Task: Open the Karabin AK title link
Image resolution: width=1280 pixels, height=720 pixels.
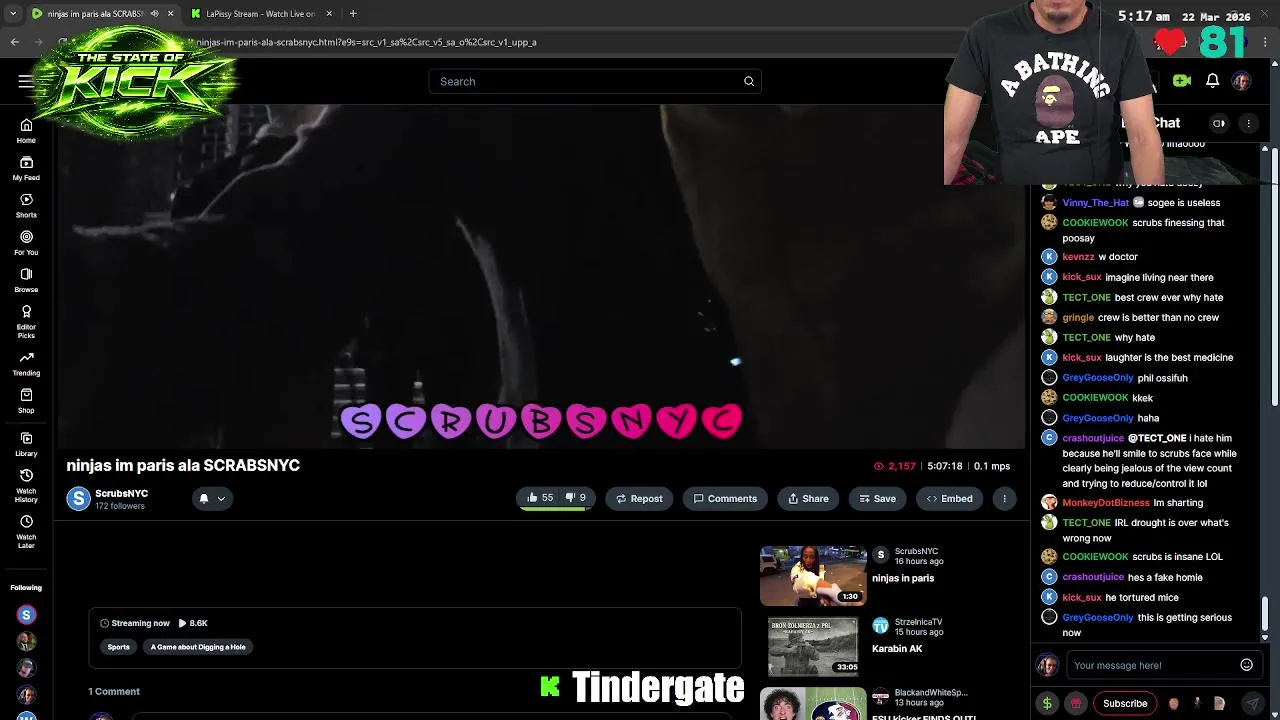Action: click(x=897, y=649)
